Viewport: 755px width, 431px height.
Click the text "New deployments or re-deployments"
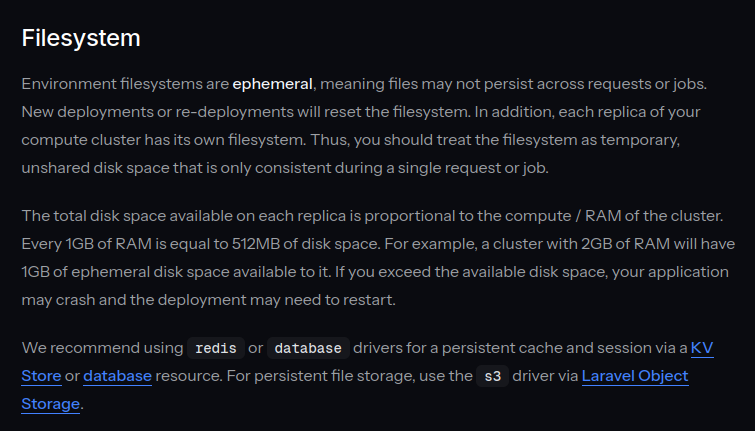pos(146,111)
